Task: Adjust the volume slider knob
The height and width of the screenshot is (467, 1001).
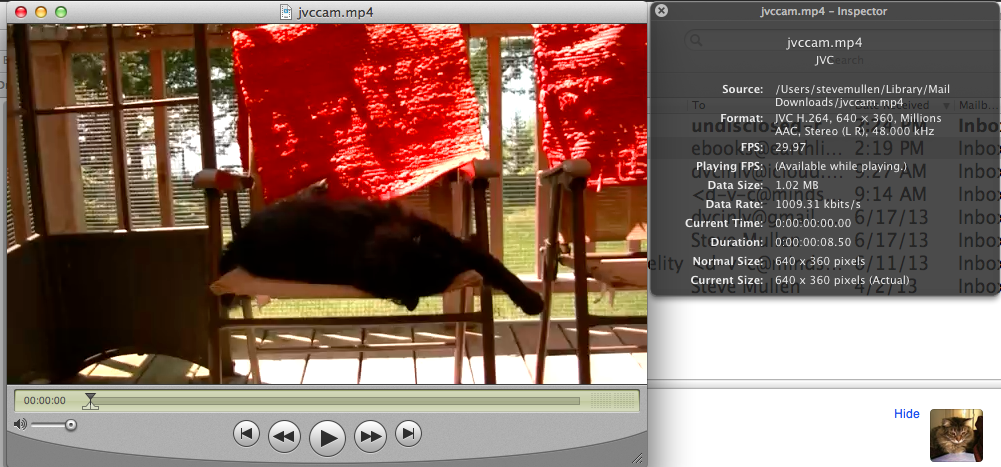Action: click(x=71, y=424)
